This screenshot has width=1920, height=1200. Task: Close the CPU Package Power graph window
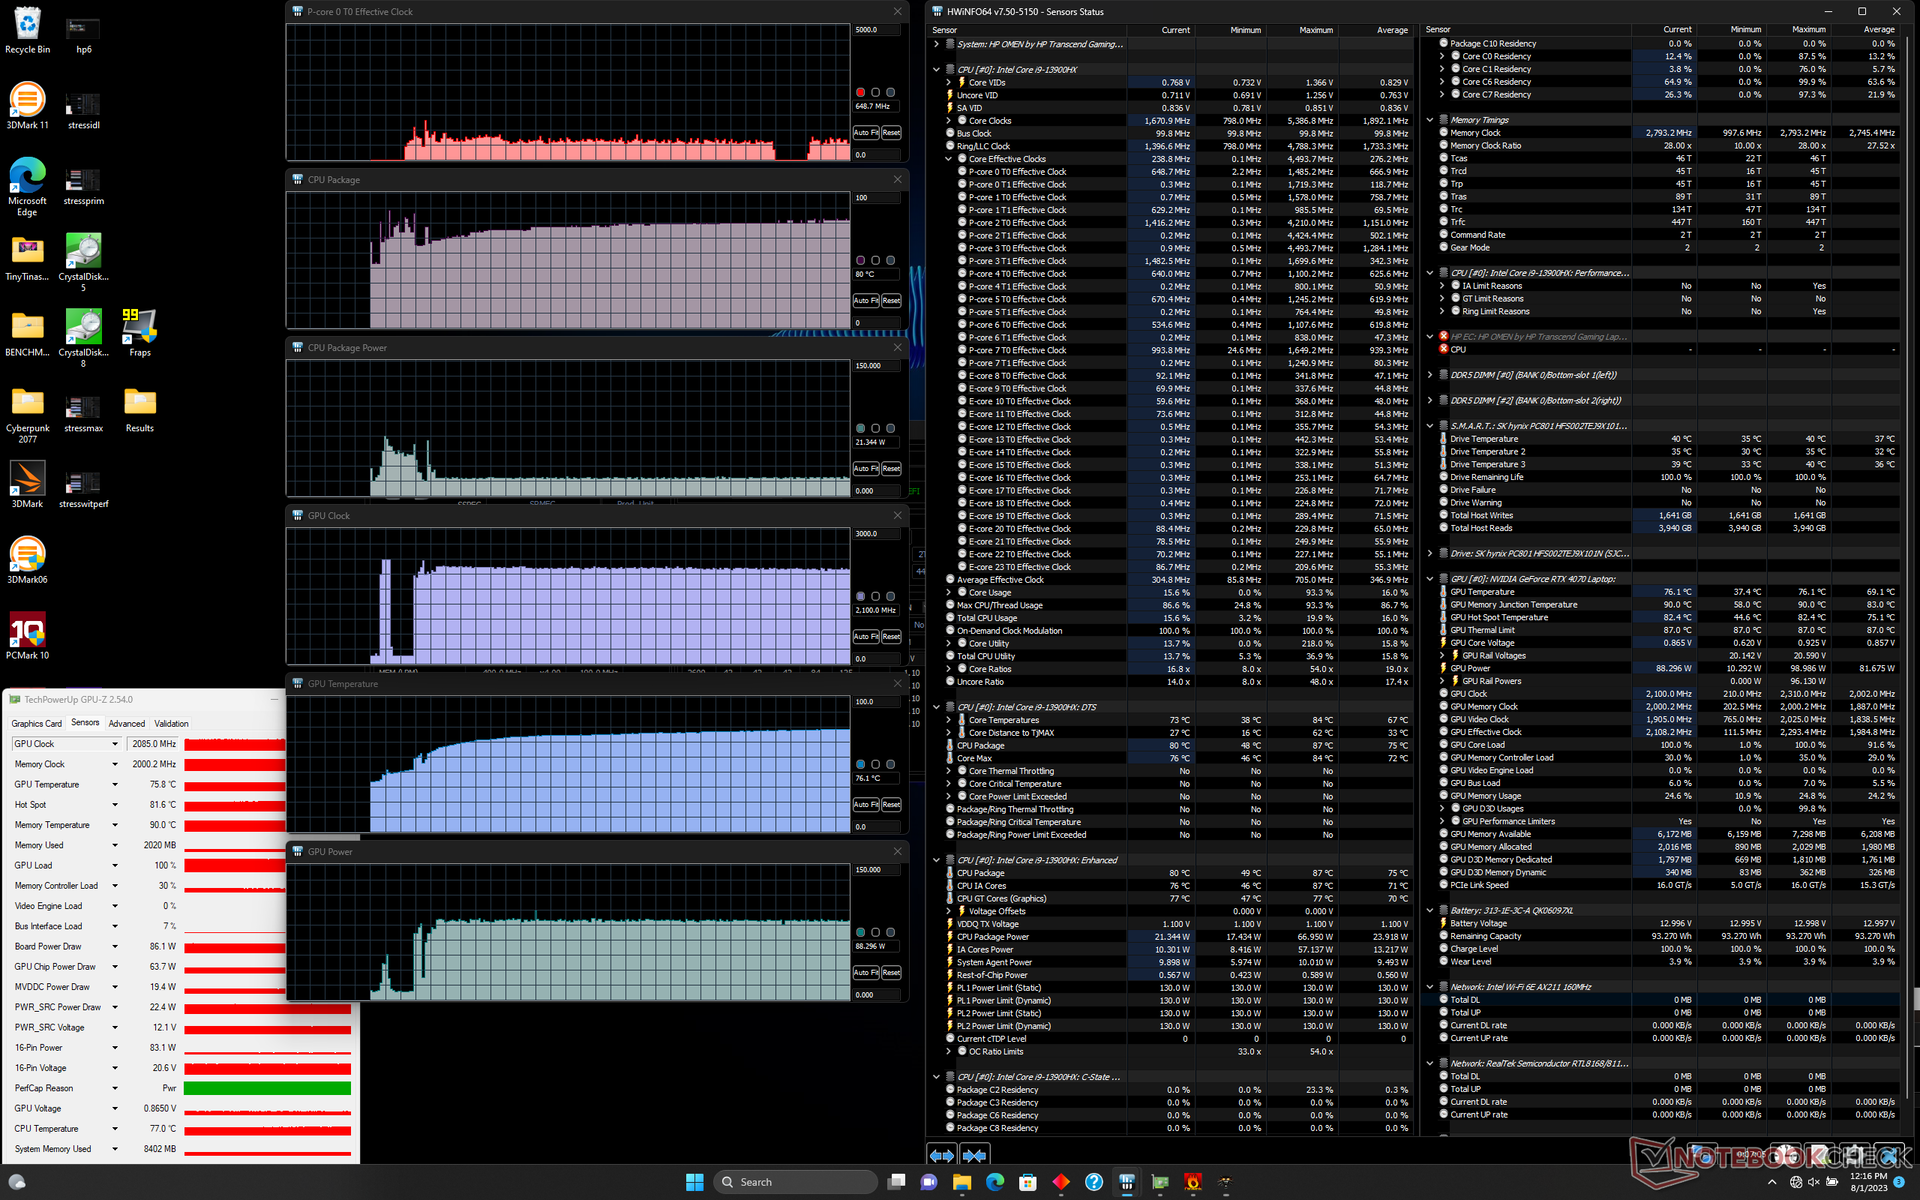point(897,348)
